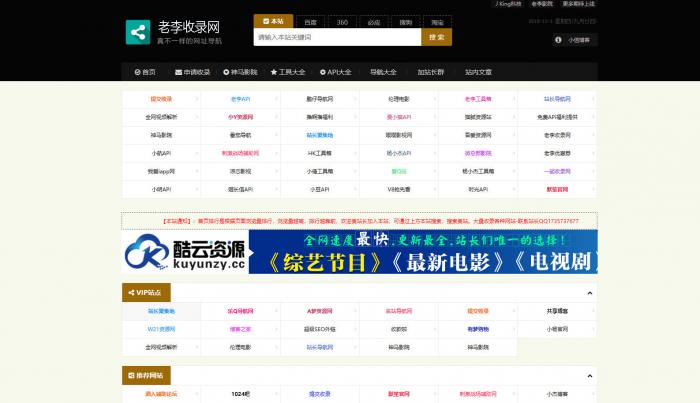Image resolution: width=700 pixels, height=403 pixels.
Task: Click the 小倪博客 button in header
Action: [x=577, y=40]
